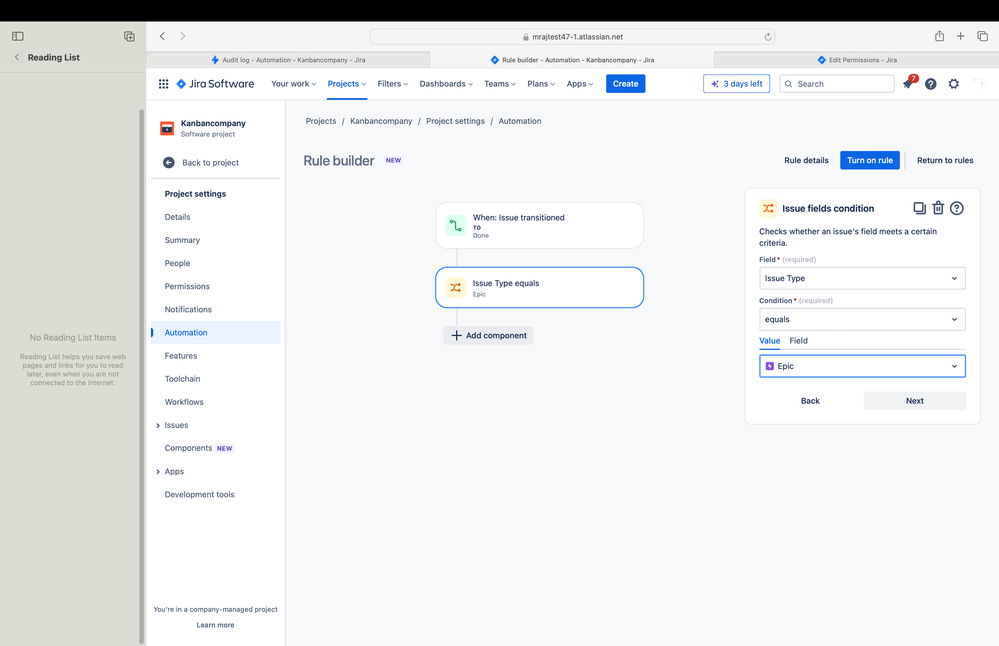The image size is (999, 646).
Task: Switch to the Audit log browser tab
Action: [288, 60]
